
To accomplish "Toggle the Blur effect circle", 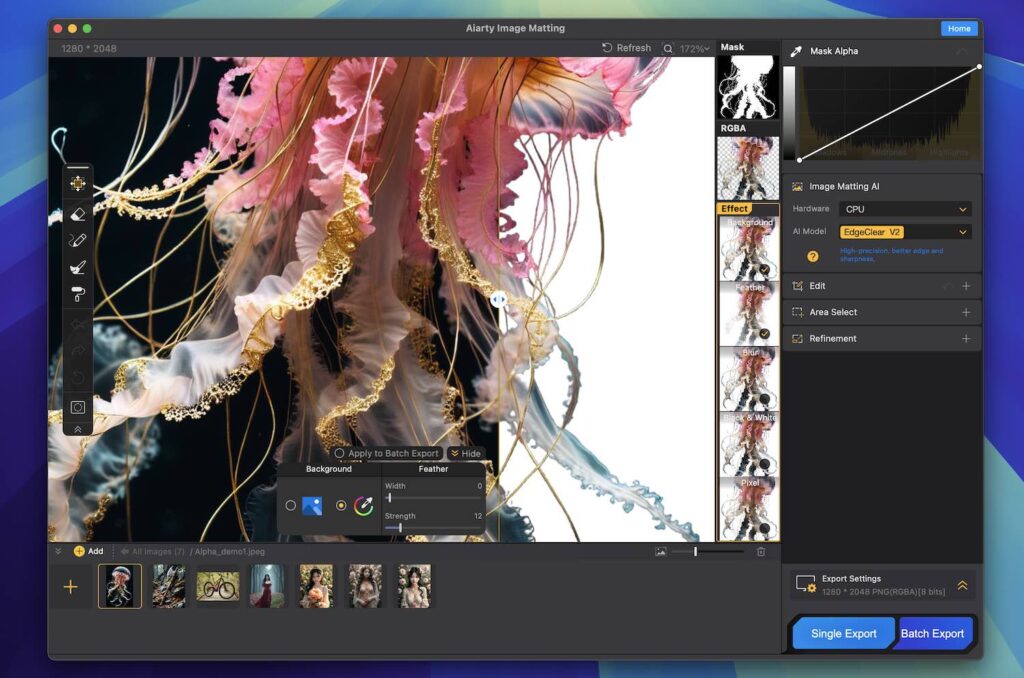I will pos(764,399).
